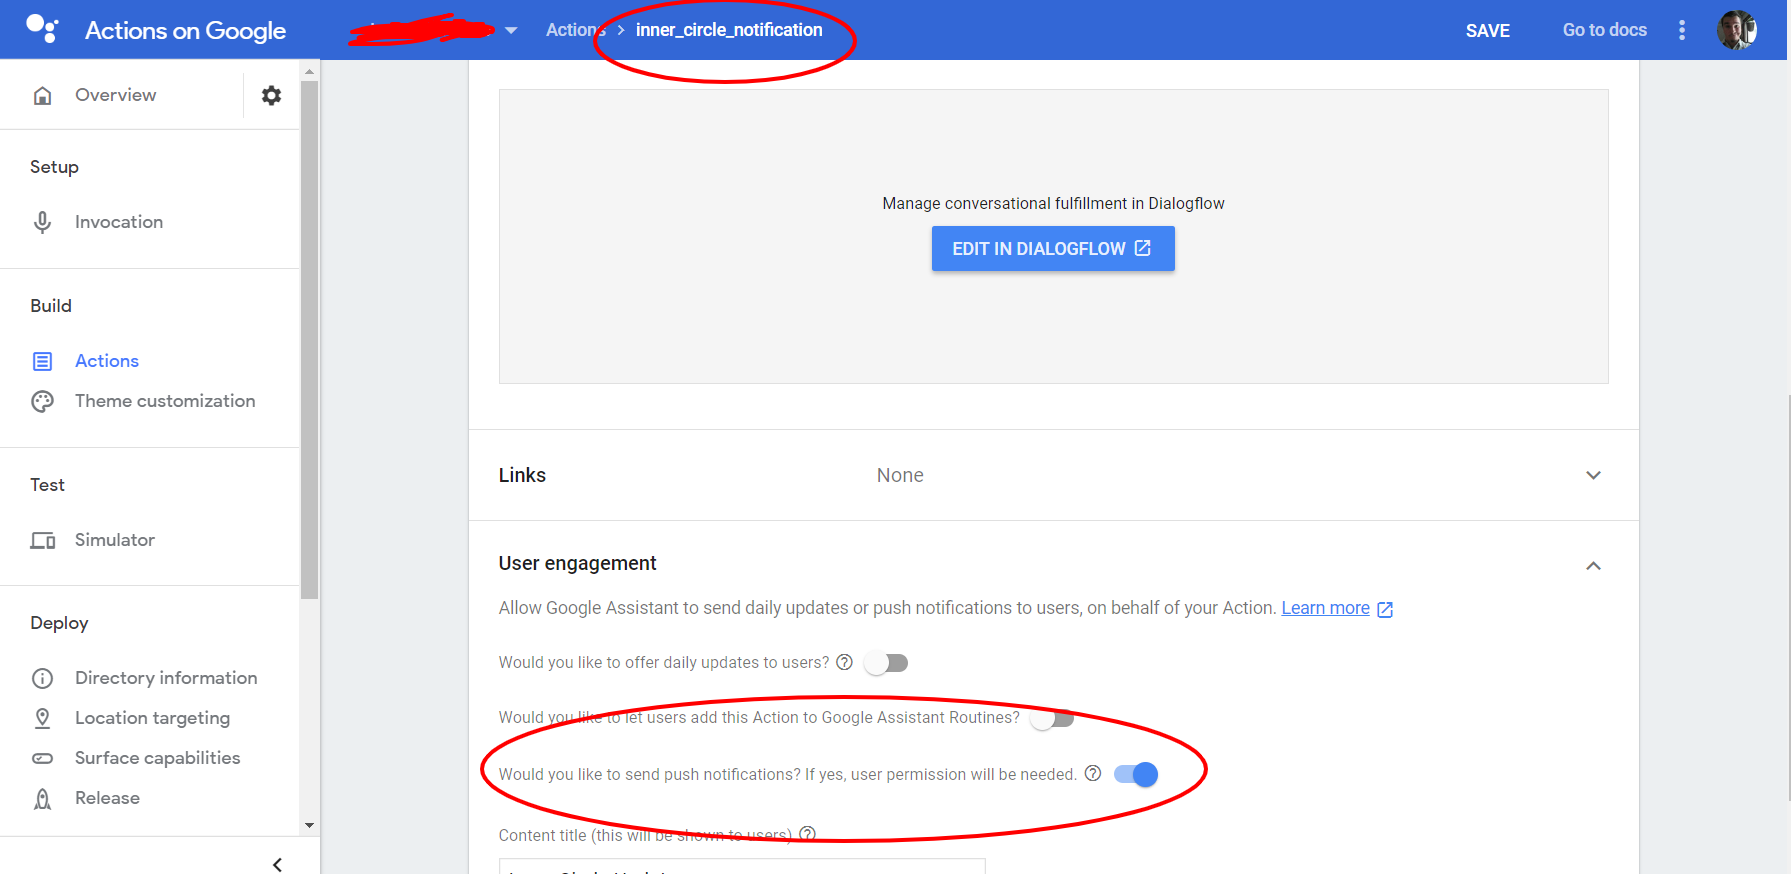
Task: Click the Directory information info icon
Action: (42, 678)
